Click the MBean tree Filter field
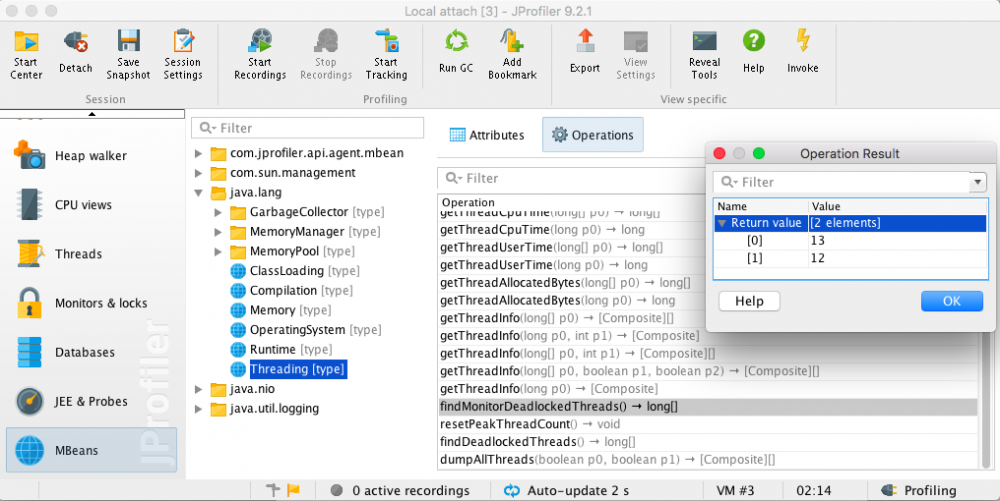 point(307,128)
